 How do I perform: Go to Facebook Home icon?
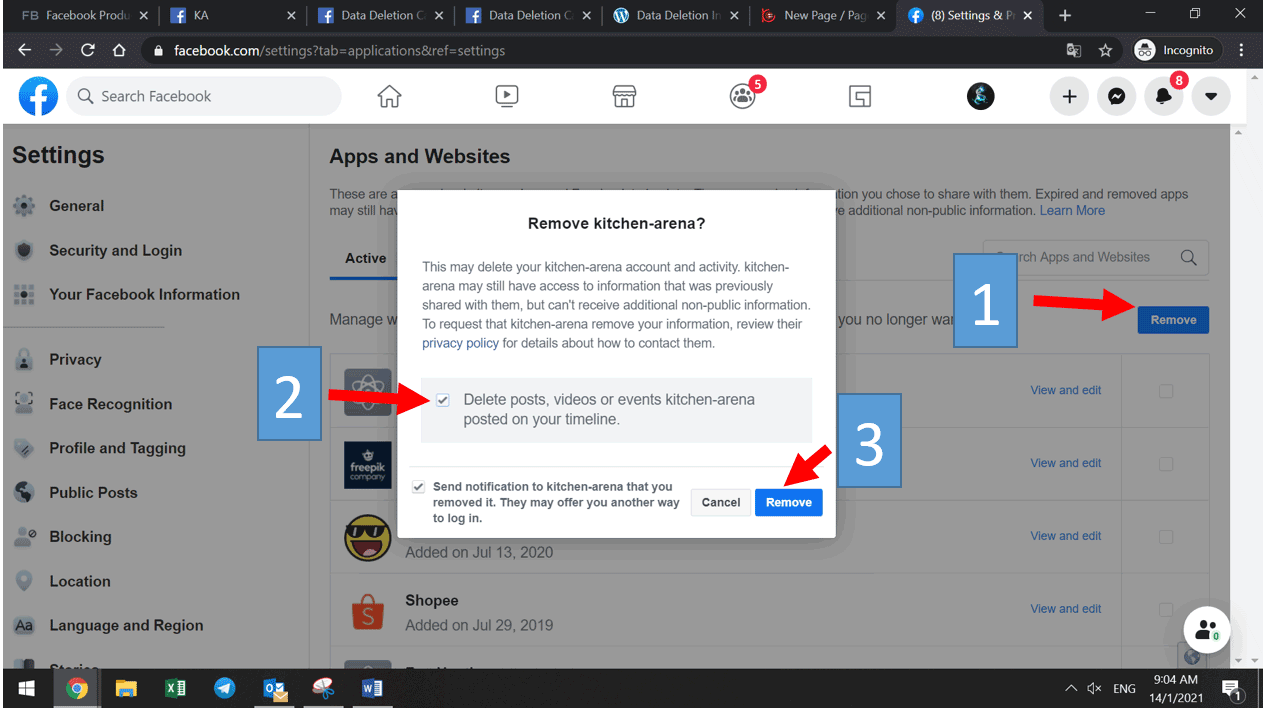389,97
